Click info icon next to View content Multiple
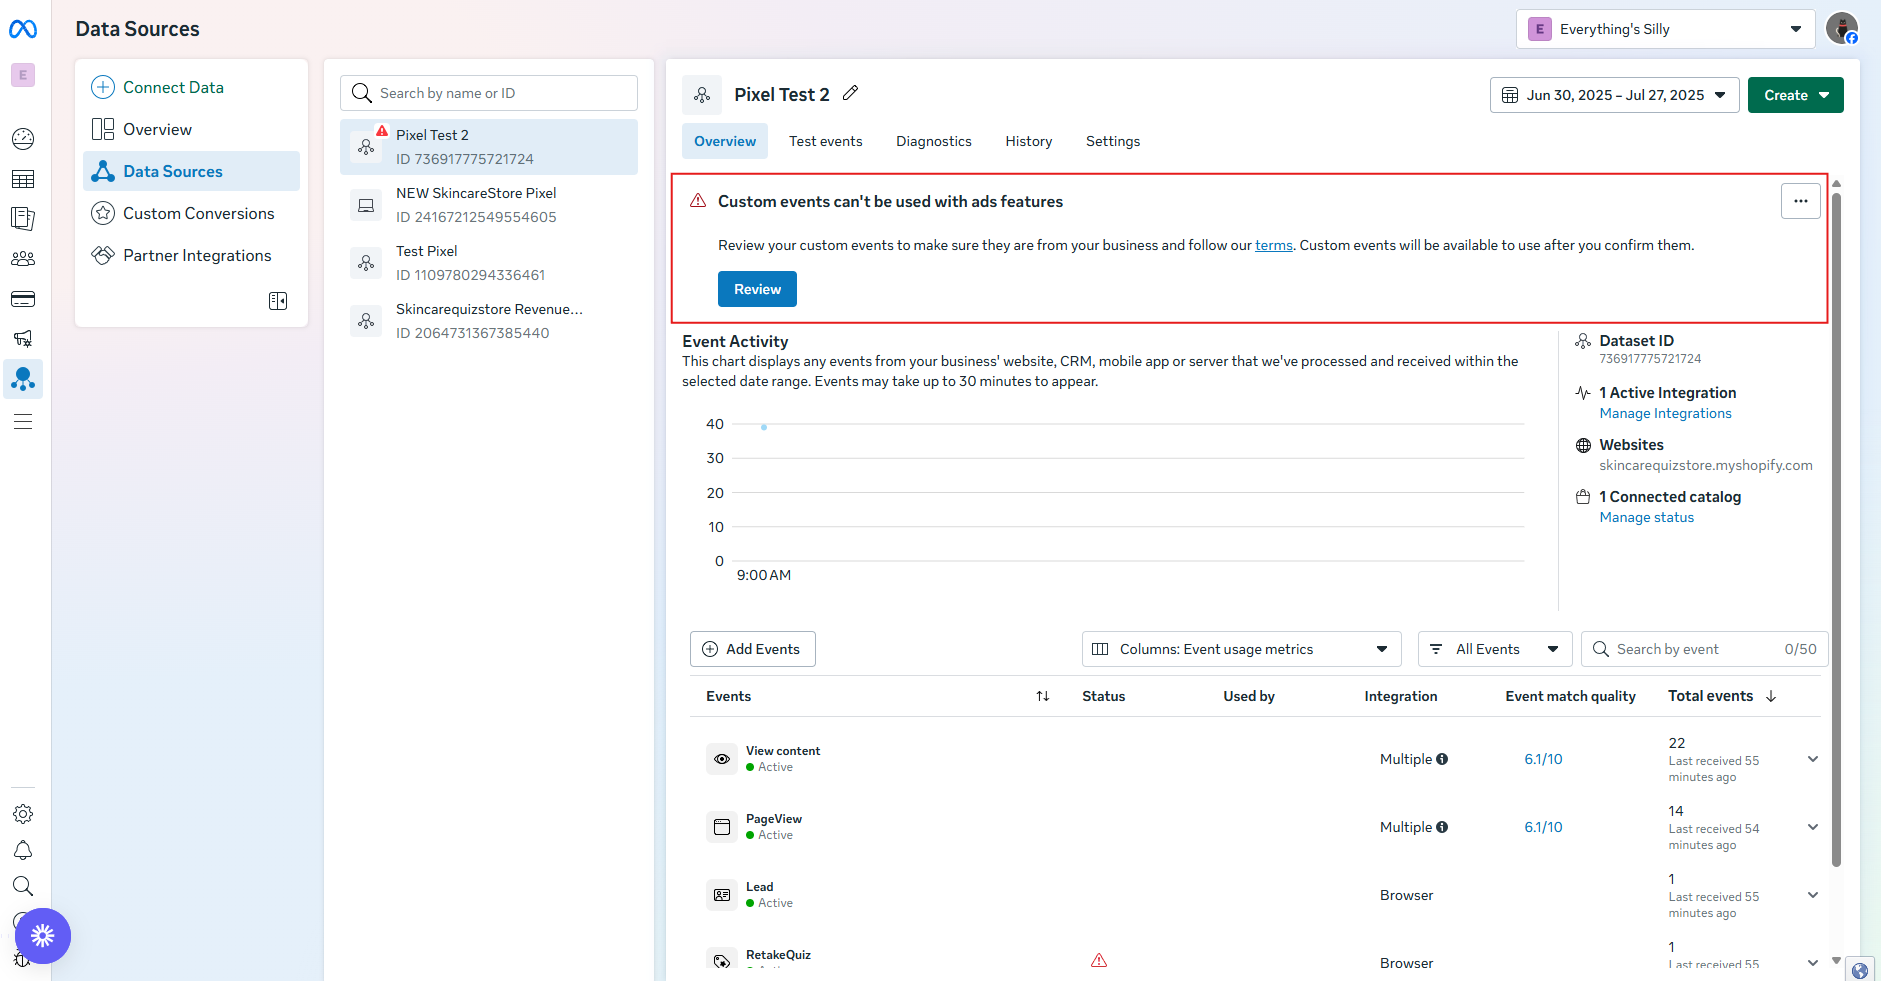 [1442, 759]
